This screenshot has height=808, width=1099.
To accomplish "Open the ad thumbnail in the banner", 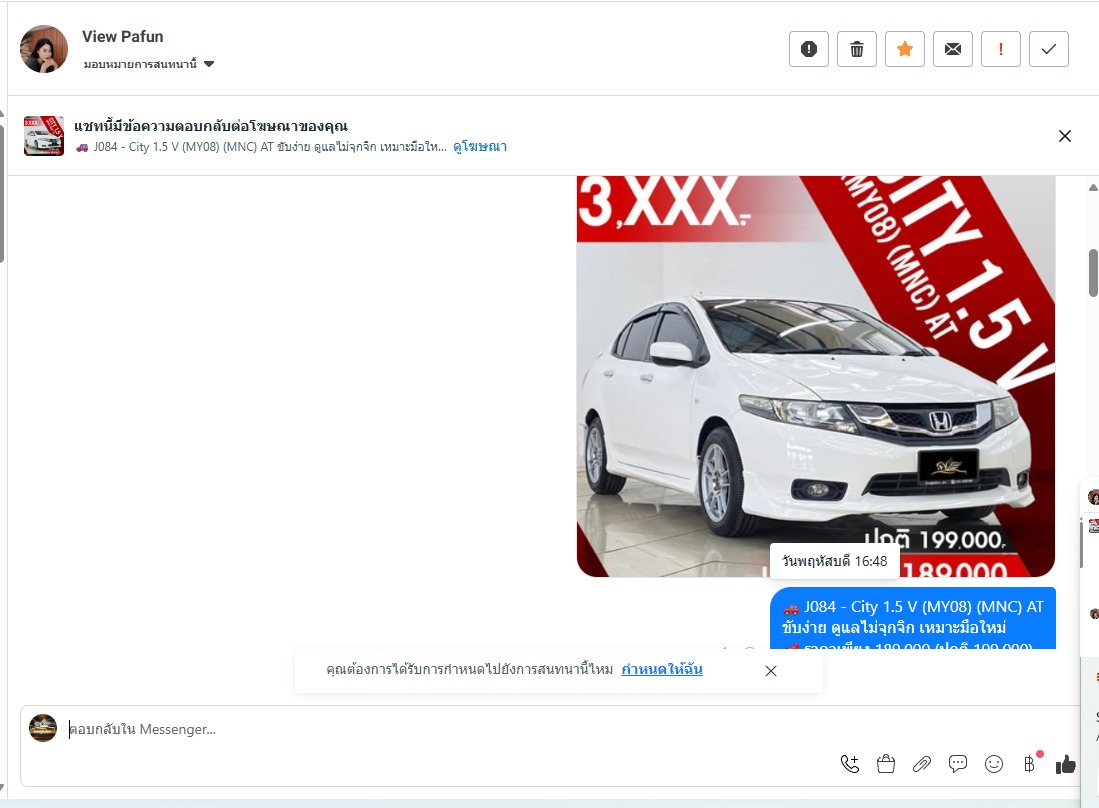I will [43, 136].
